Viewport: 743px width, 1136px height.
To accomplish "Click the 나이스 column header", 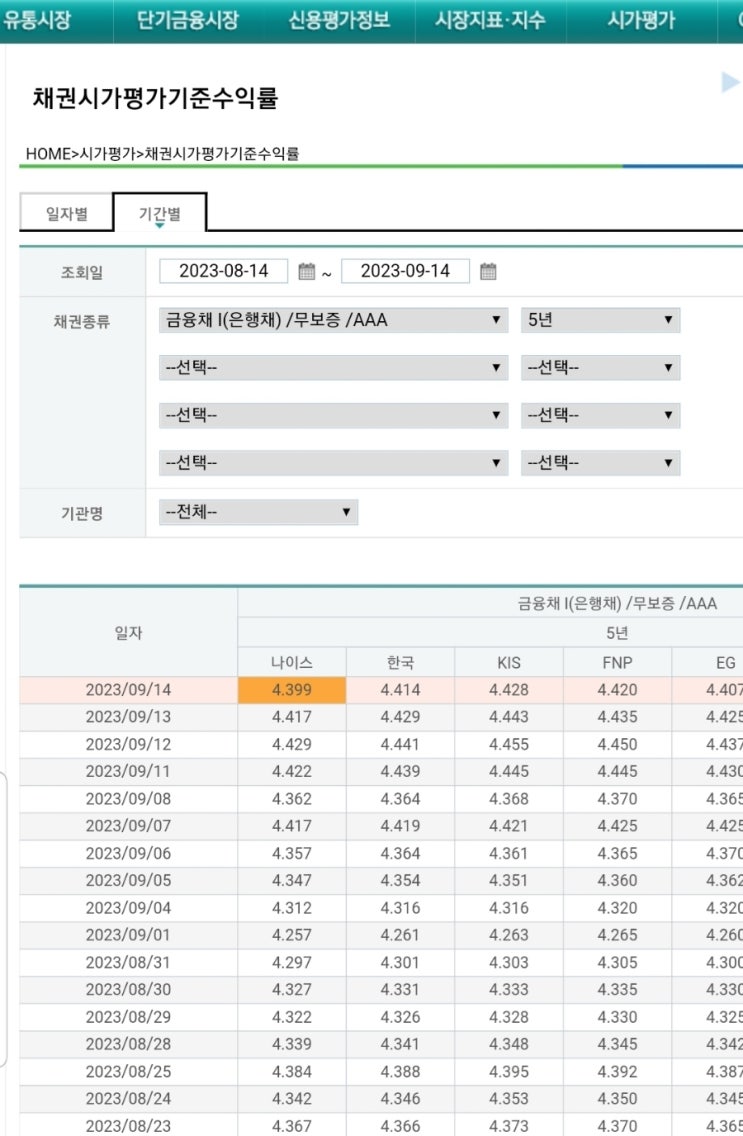I will pyautogui.click(x=292, y=663).
